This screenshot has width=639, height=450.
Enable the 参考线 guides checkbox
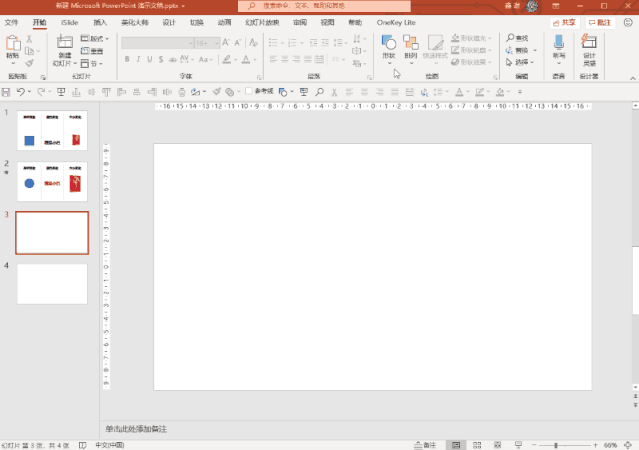coord(249,92)
